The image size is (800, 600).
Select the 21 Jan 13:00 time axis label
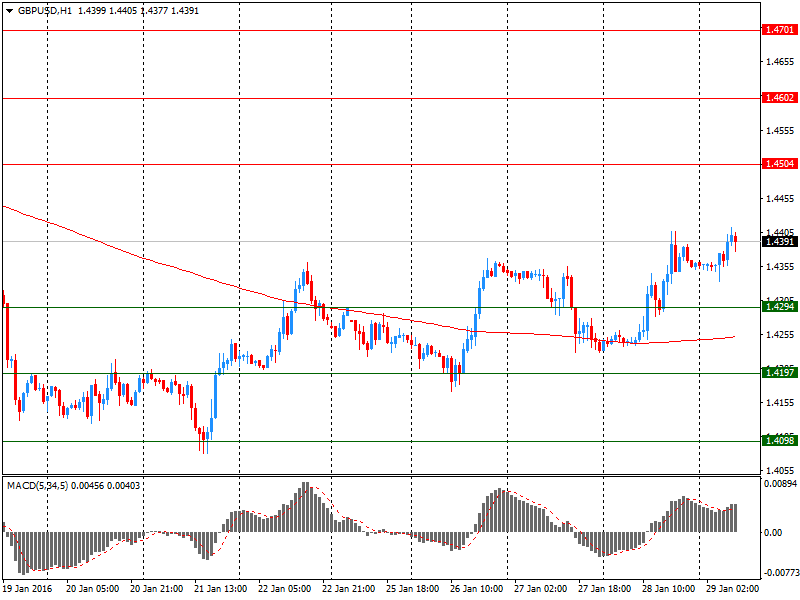click(221, 589)
